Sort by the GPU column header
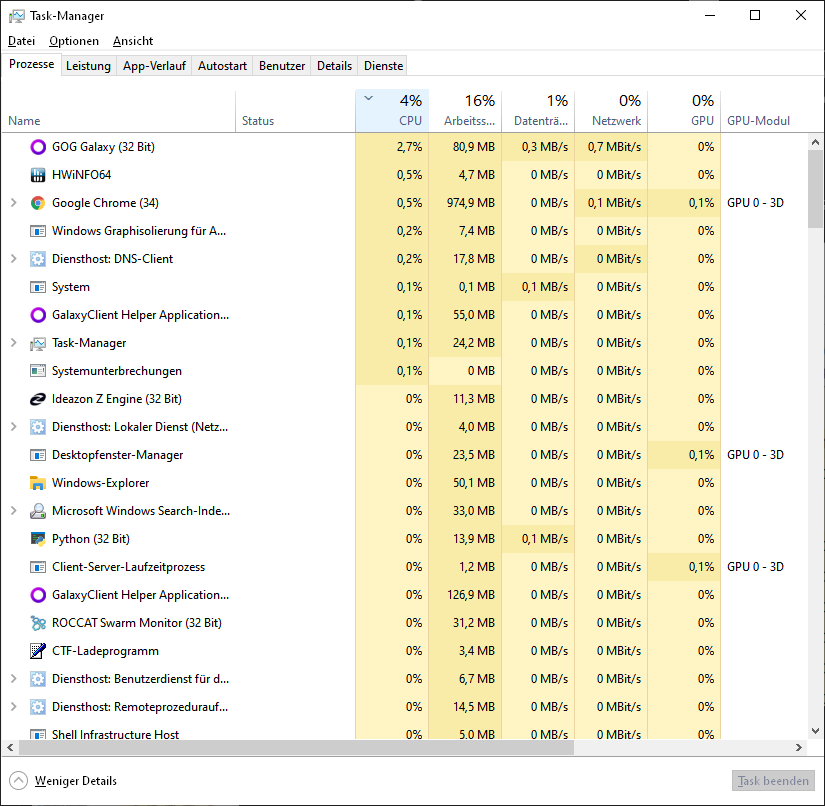The width and height of the screenshot is (825, 806). click(x=684, y=110)
